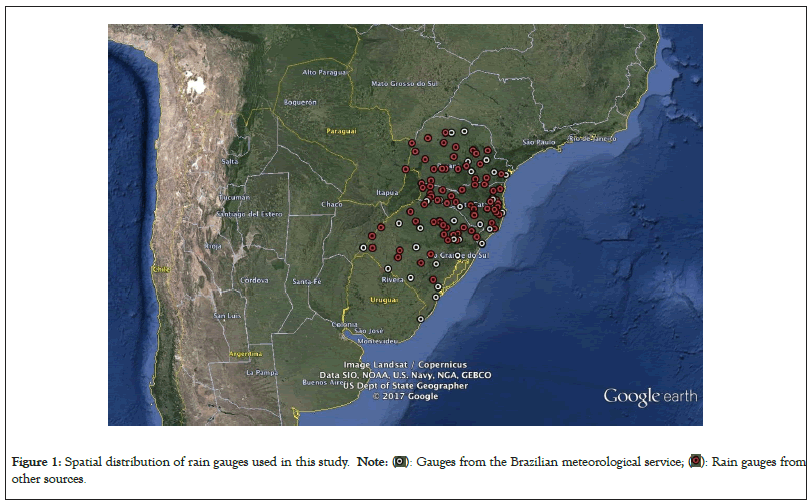Select the Sao Paulo map label

click(x=538, y=142)
